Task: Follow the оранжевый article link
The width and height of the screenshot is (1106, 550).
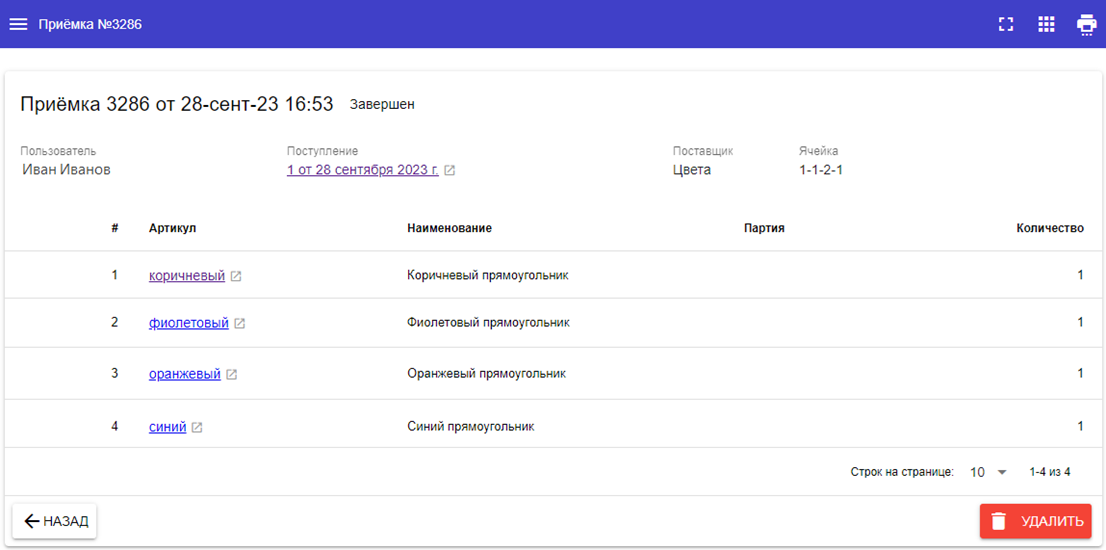Action: 185,374
